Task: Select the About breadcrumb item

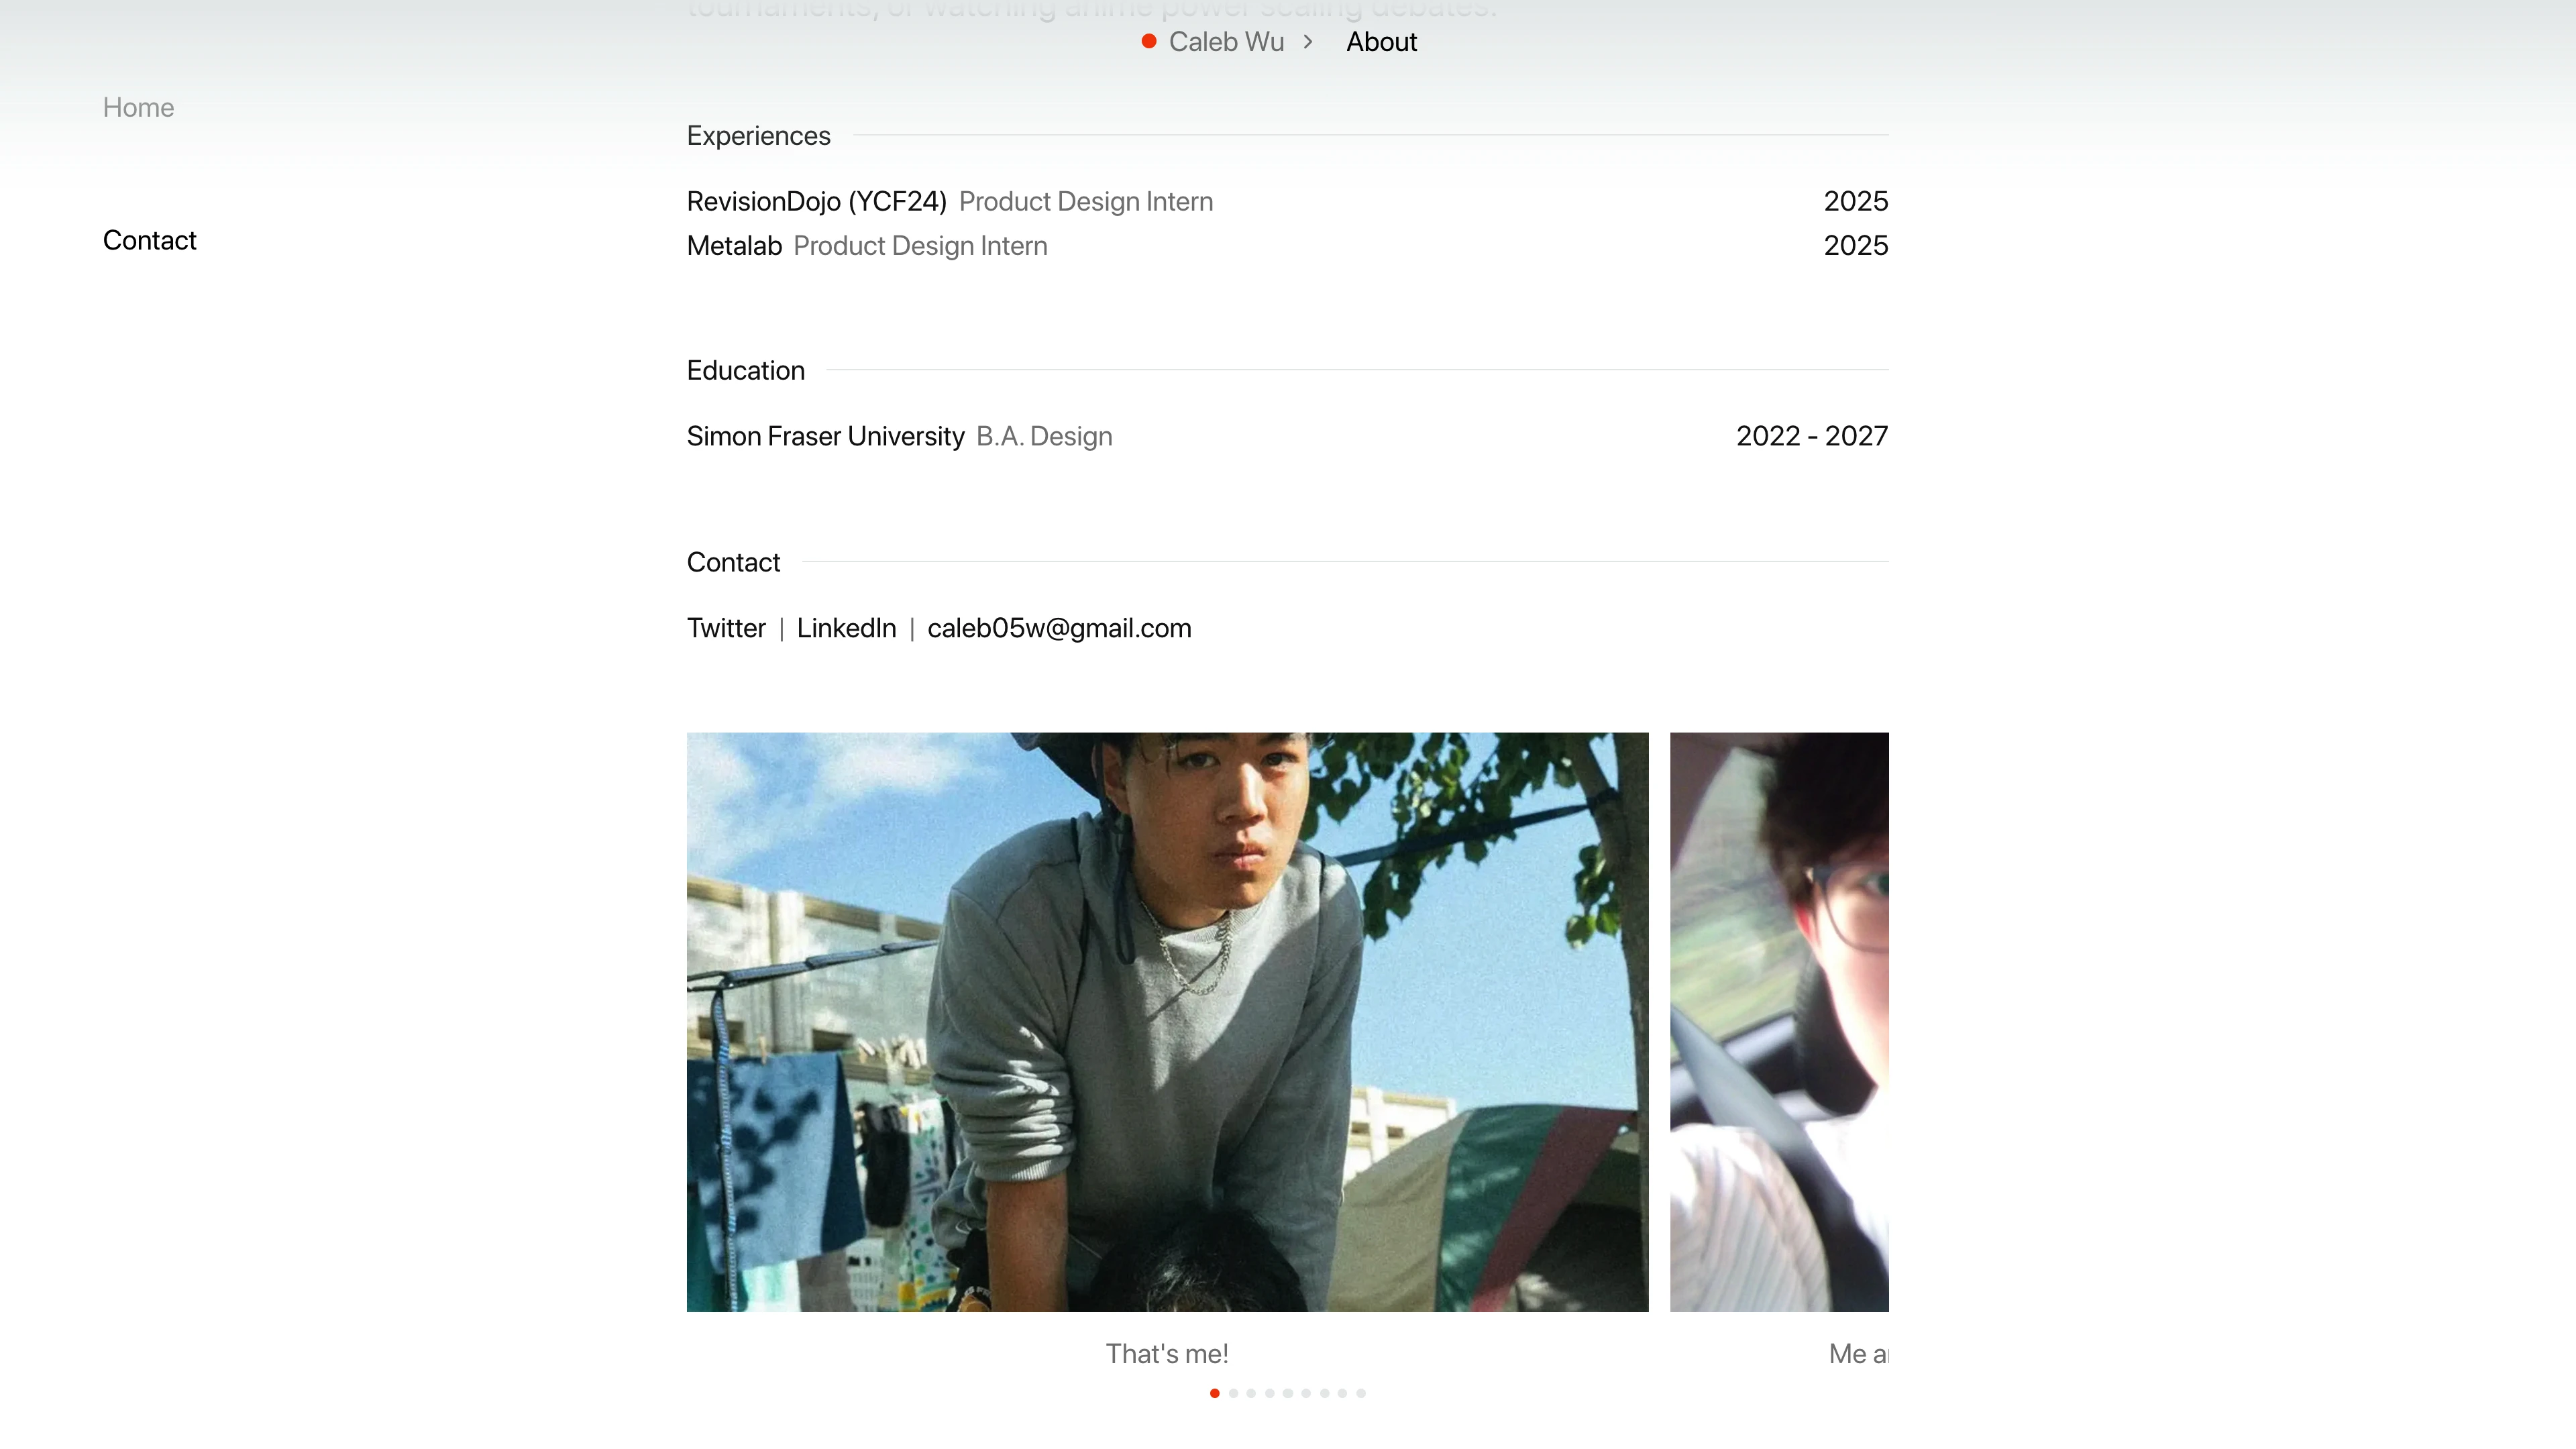Action: pos(1381,42)
